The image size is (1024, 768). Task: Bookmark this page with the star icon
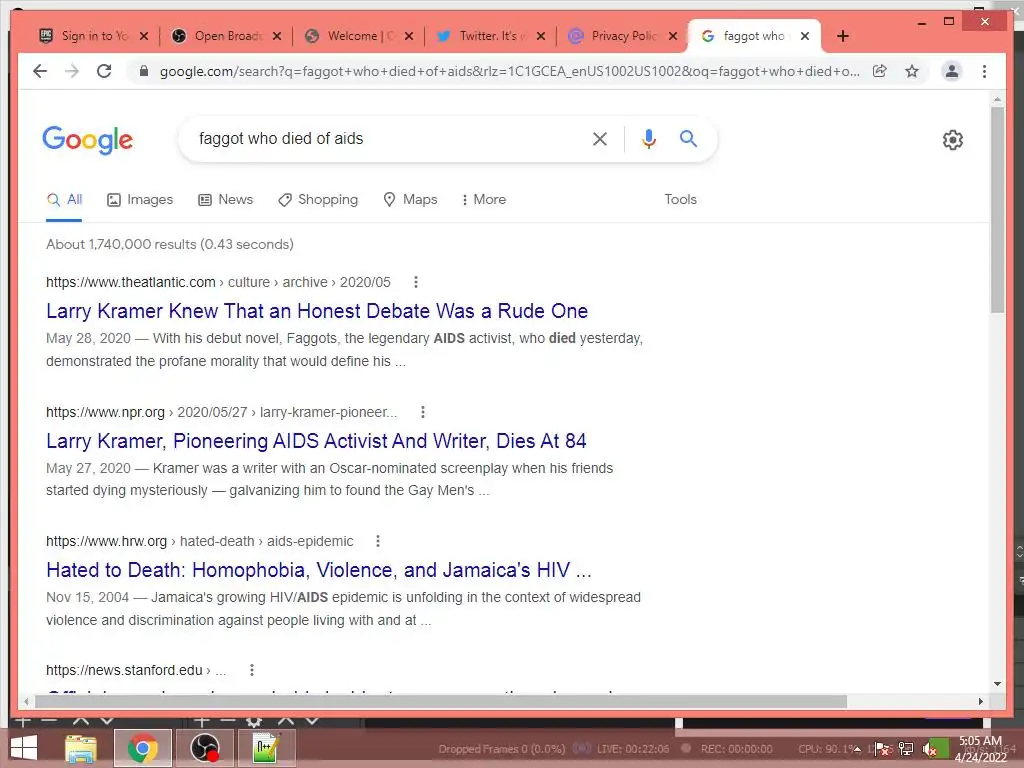pyautogui.click(x=912, y=71)
